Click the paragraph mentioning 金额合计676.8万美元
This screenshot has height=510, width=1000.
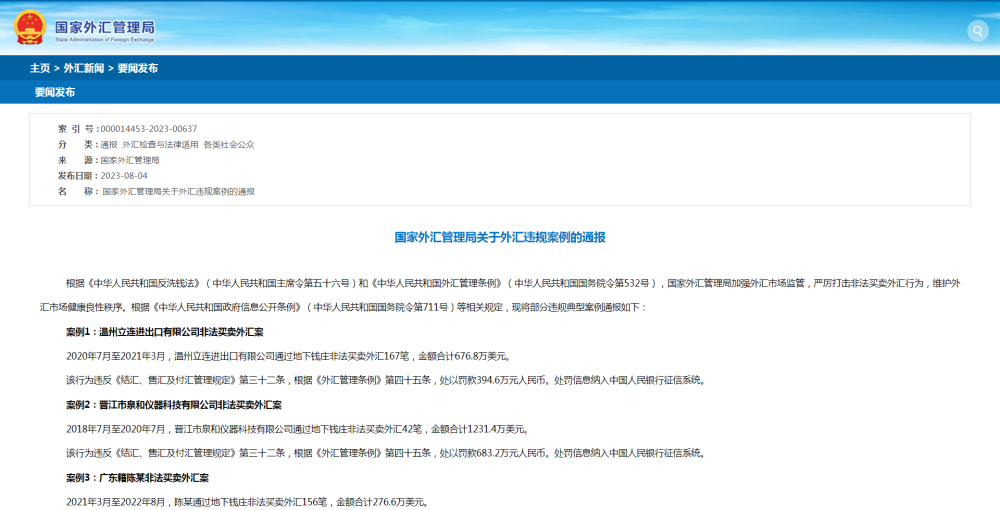[x=288, y=356]
